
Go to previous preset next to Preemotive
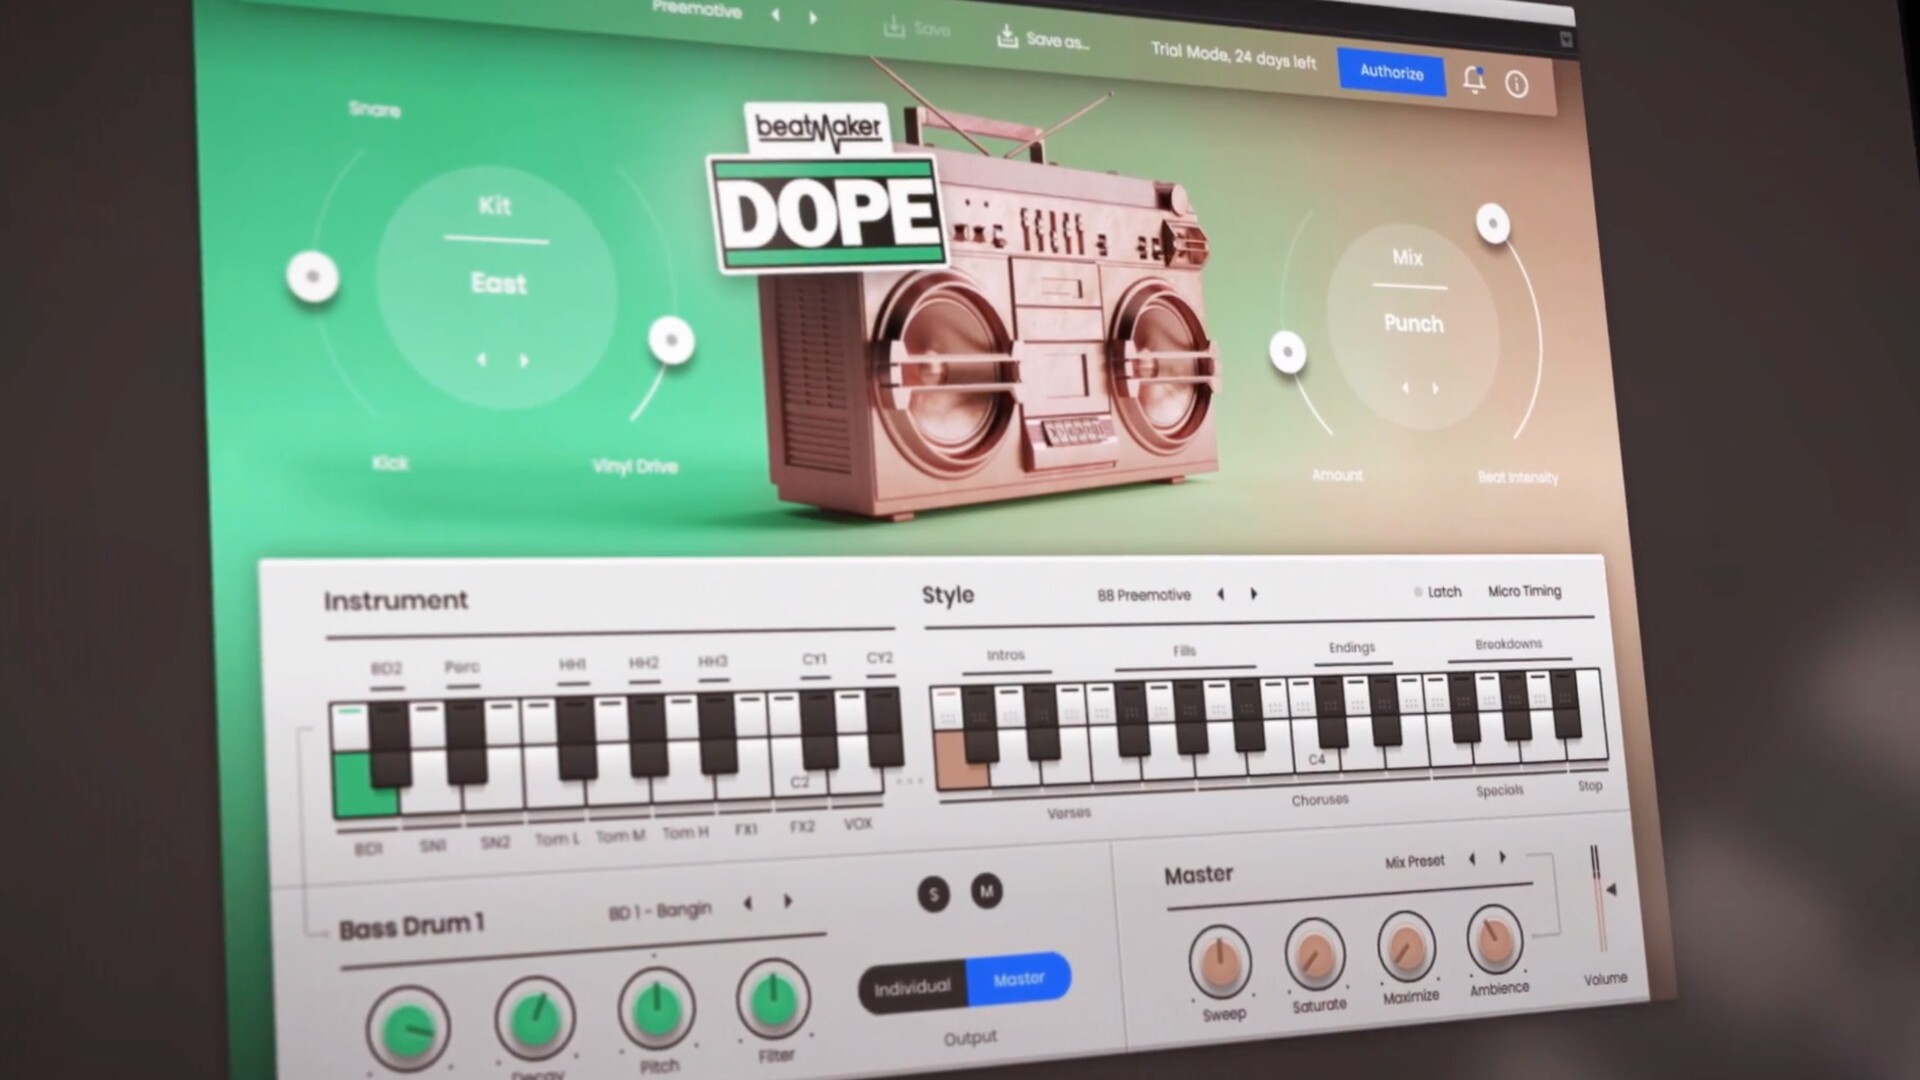(x=775, y=15)
